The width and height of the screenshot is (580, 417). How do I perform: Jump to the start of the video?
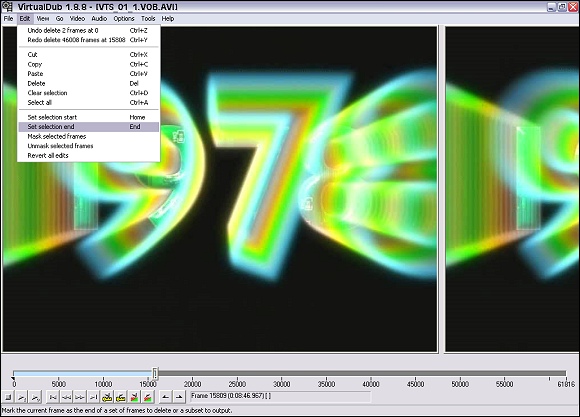click(x=53, y=397)
